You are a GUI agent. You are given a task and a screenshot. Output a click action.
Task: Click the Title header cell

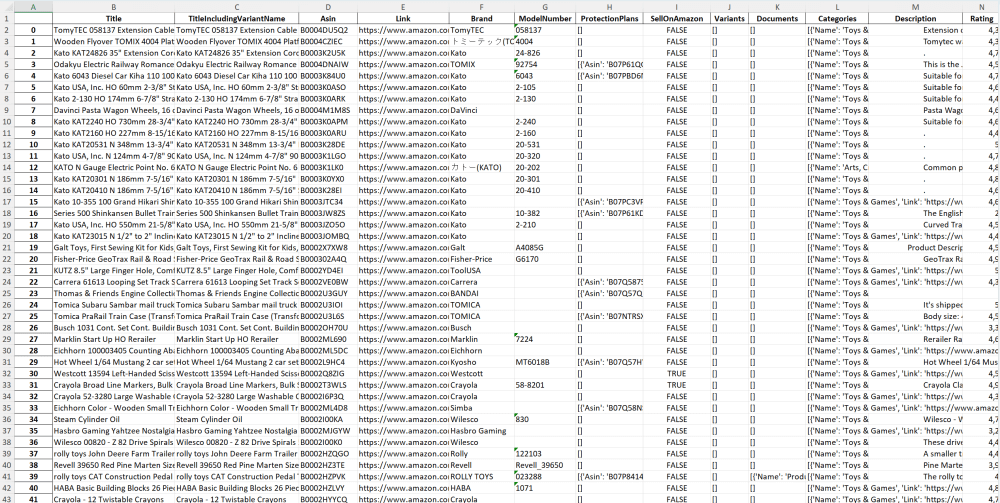[114, 18]
